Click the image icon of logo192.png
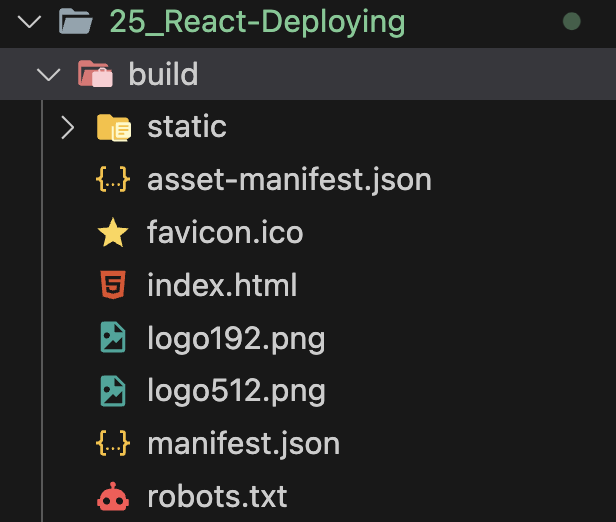Viewport: 616px width, 522px height. (x=113, y=337)
